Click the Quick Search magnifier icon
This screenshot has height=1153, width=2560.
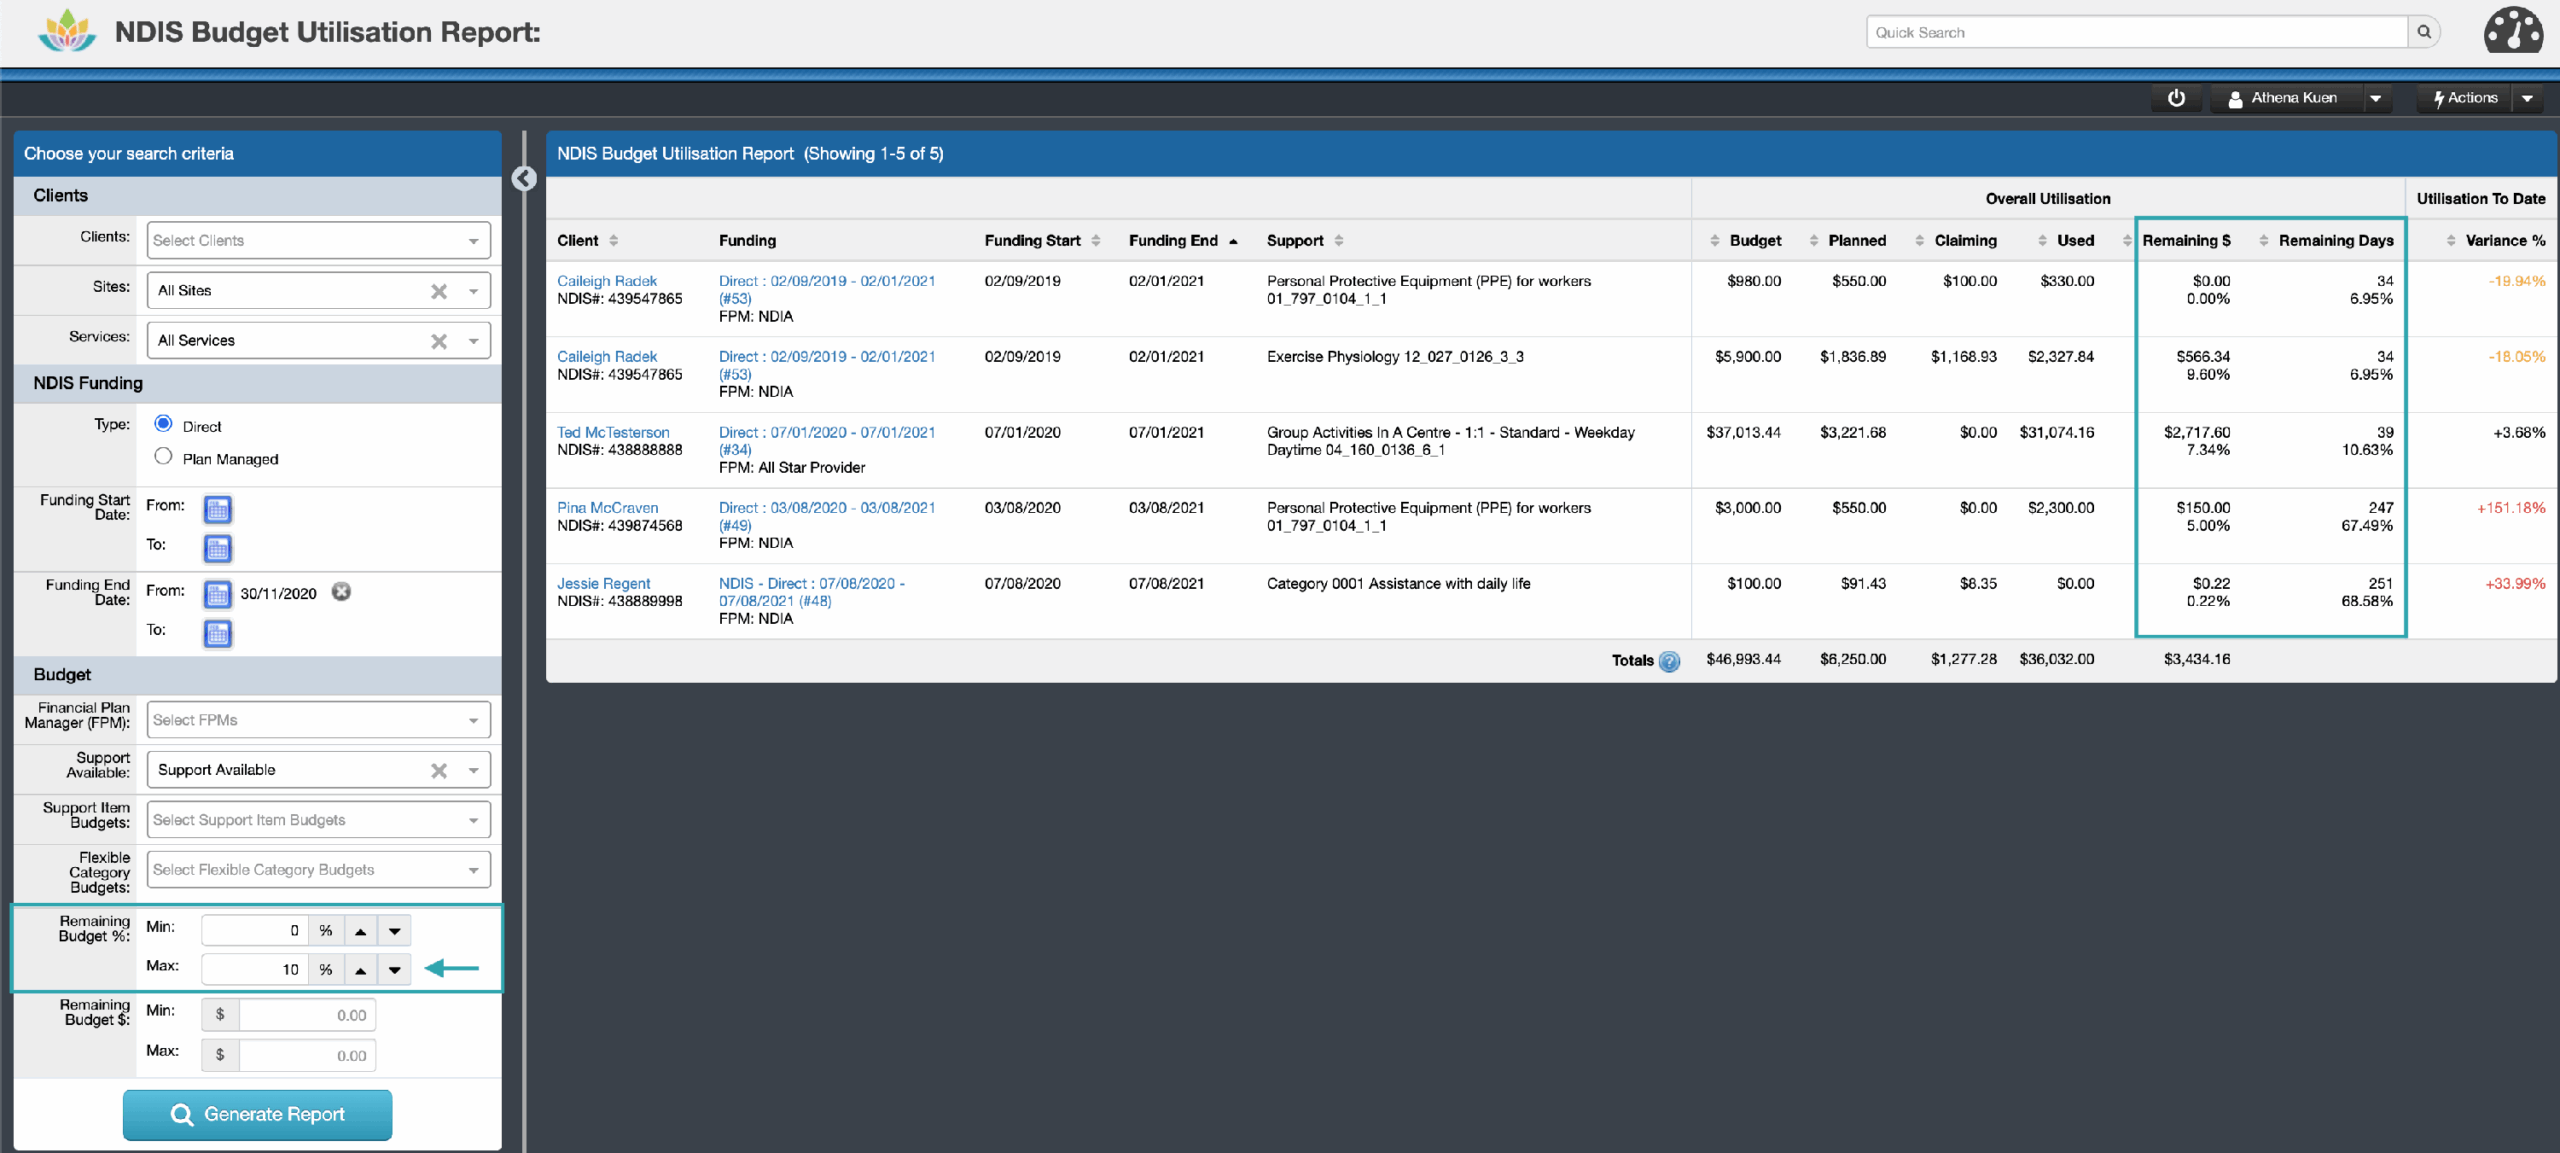2423,32
